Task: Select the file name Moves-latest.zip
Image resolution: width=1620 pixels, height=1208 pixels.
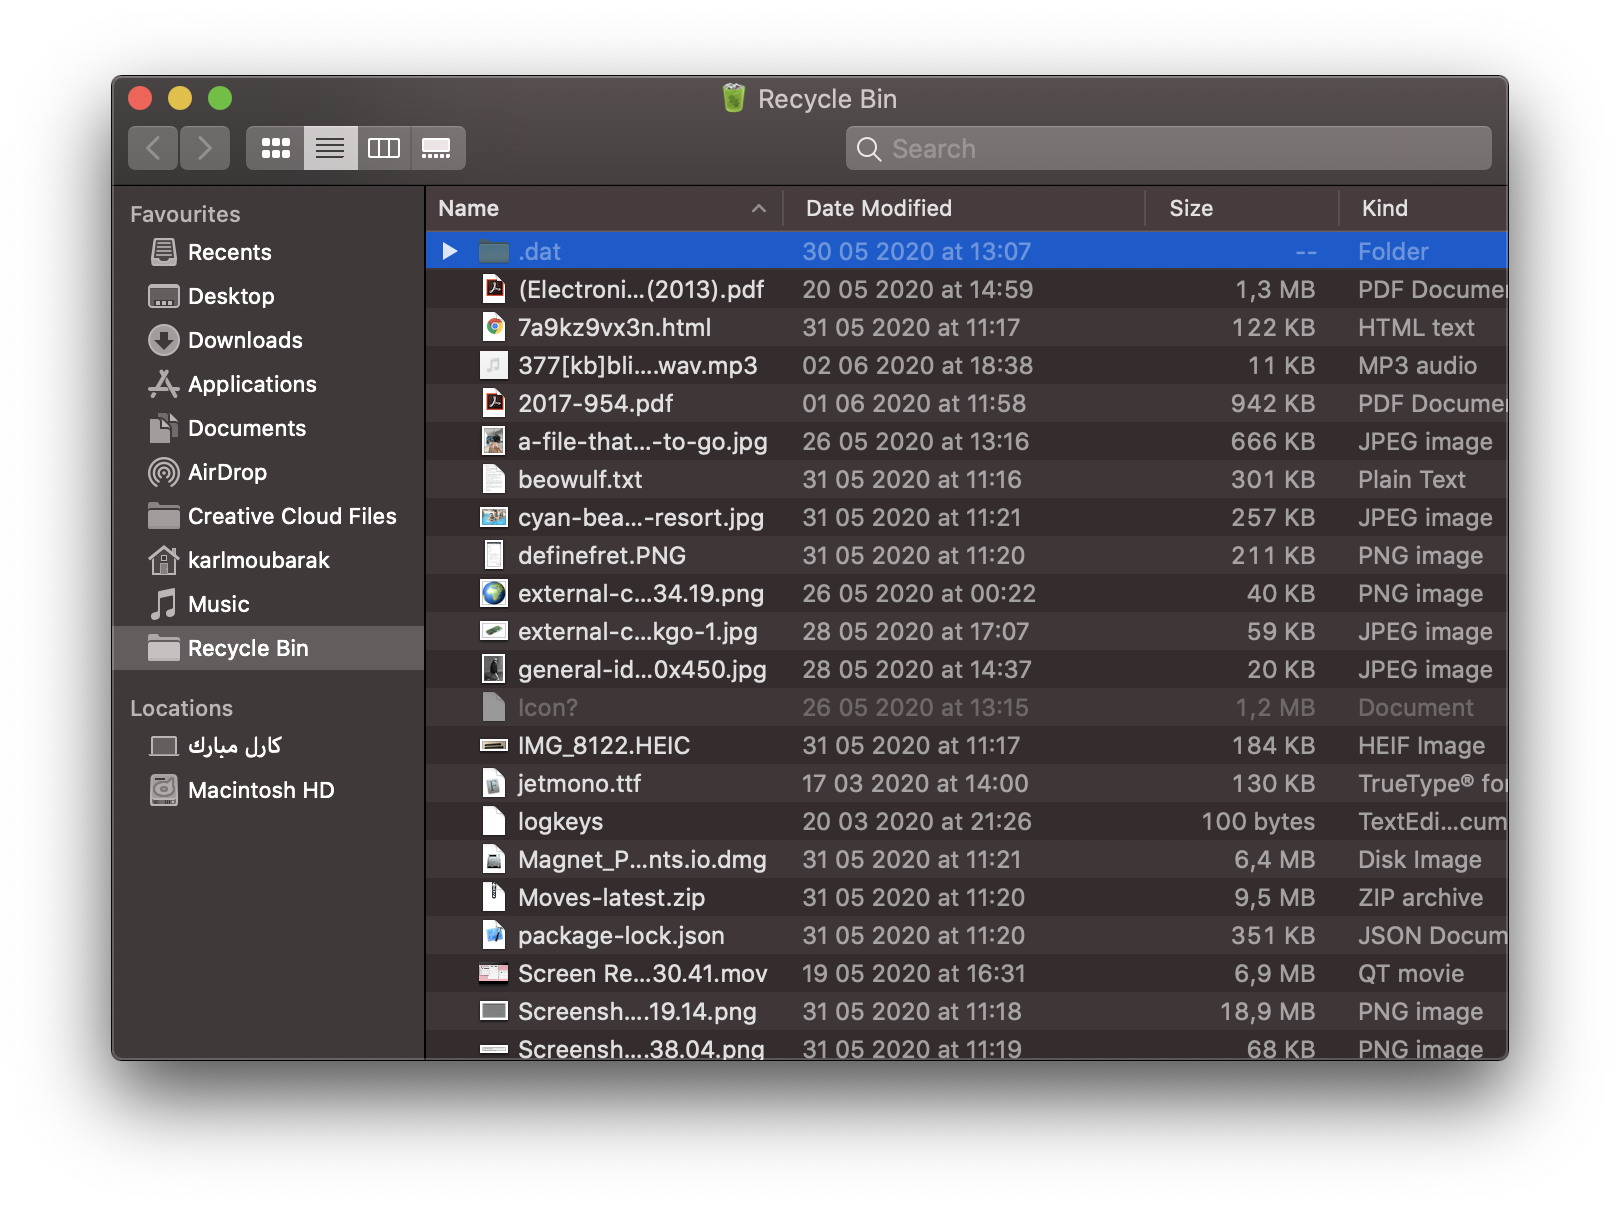Action: [611, 897]
